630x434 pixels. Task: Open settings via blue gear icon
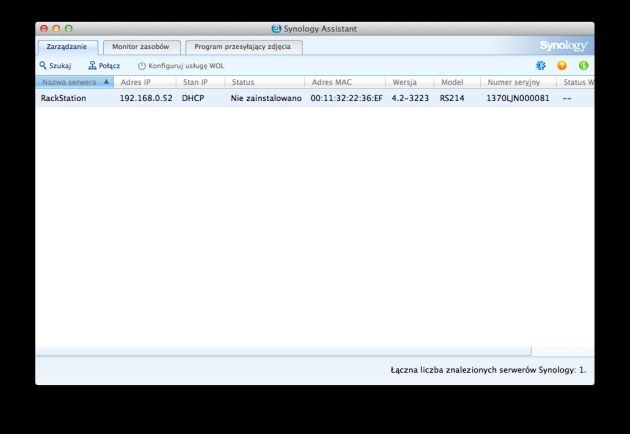[541, 66]
